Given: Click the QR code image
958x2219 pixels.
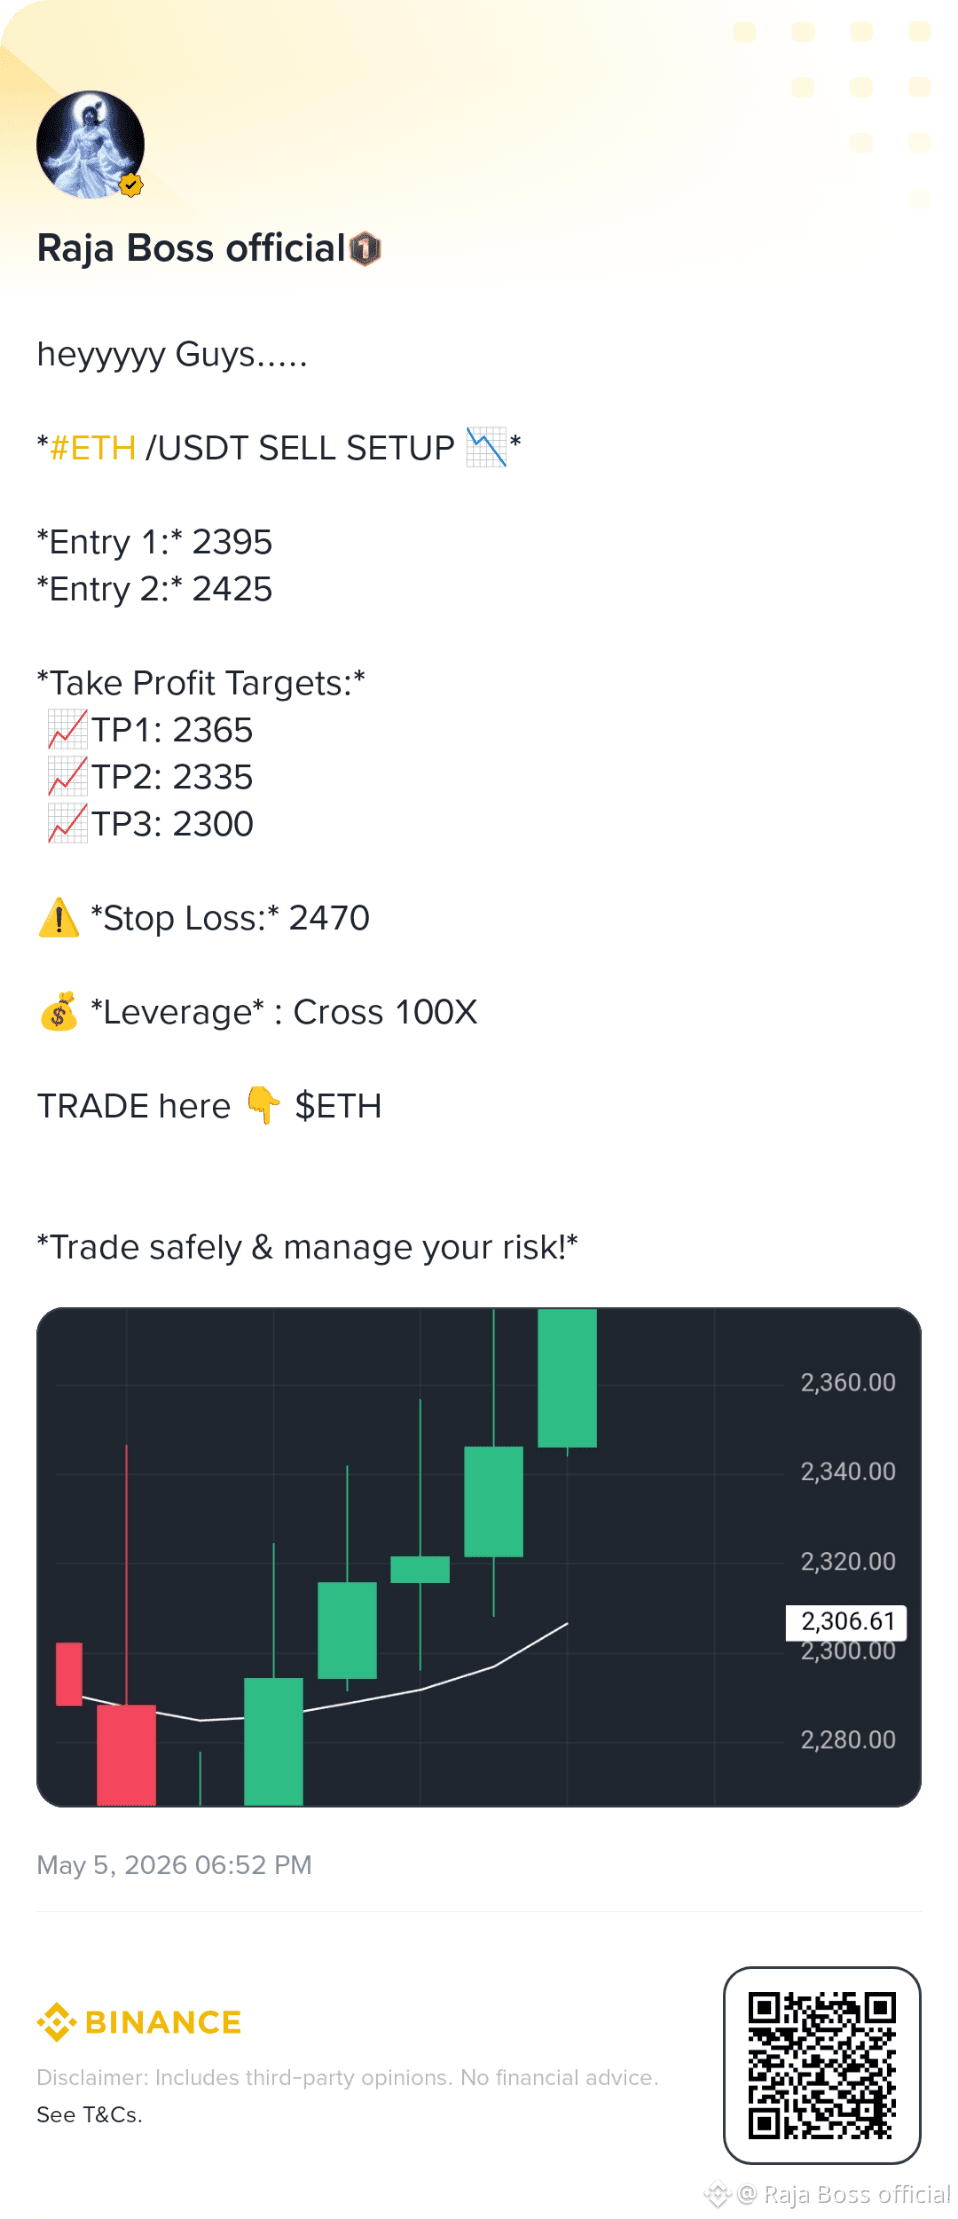Looking at the screenshot, I should tap(822, 2065).
